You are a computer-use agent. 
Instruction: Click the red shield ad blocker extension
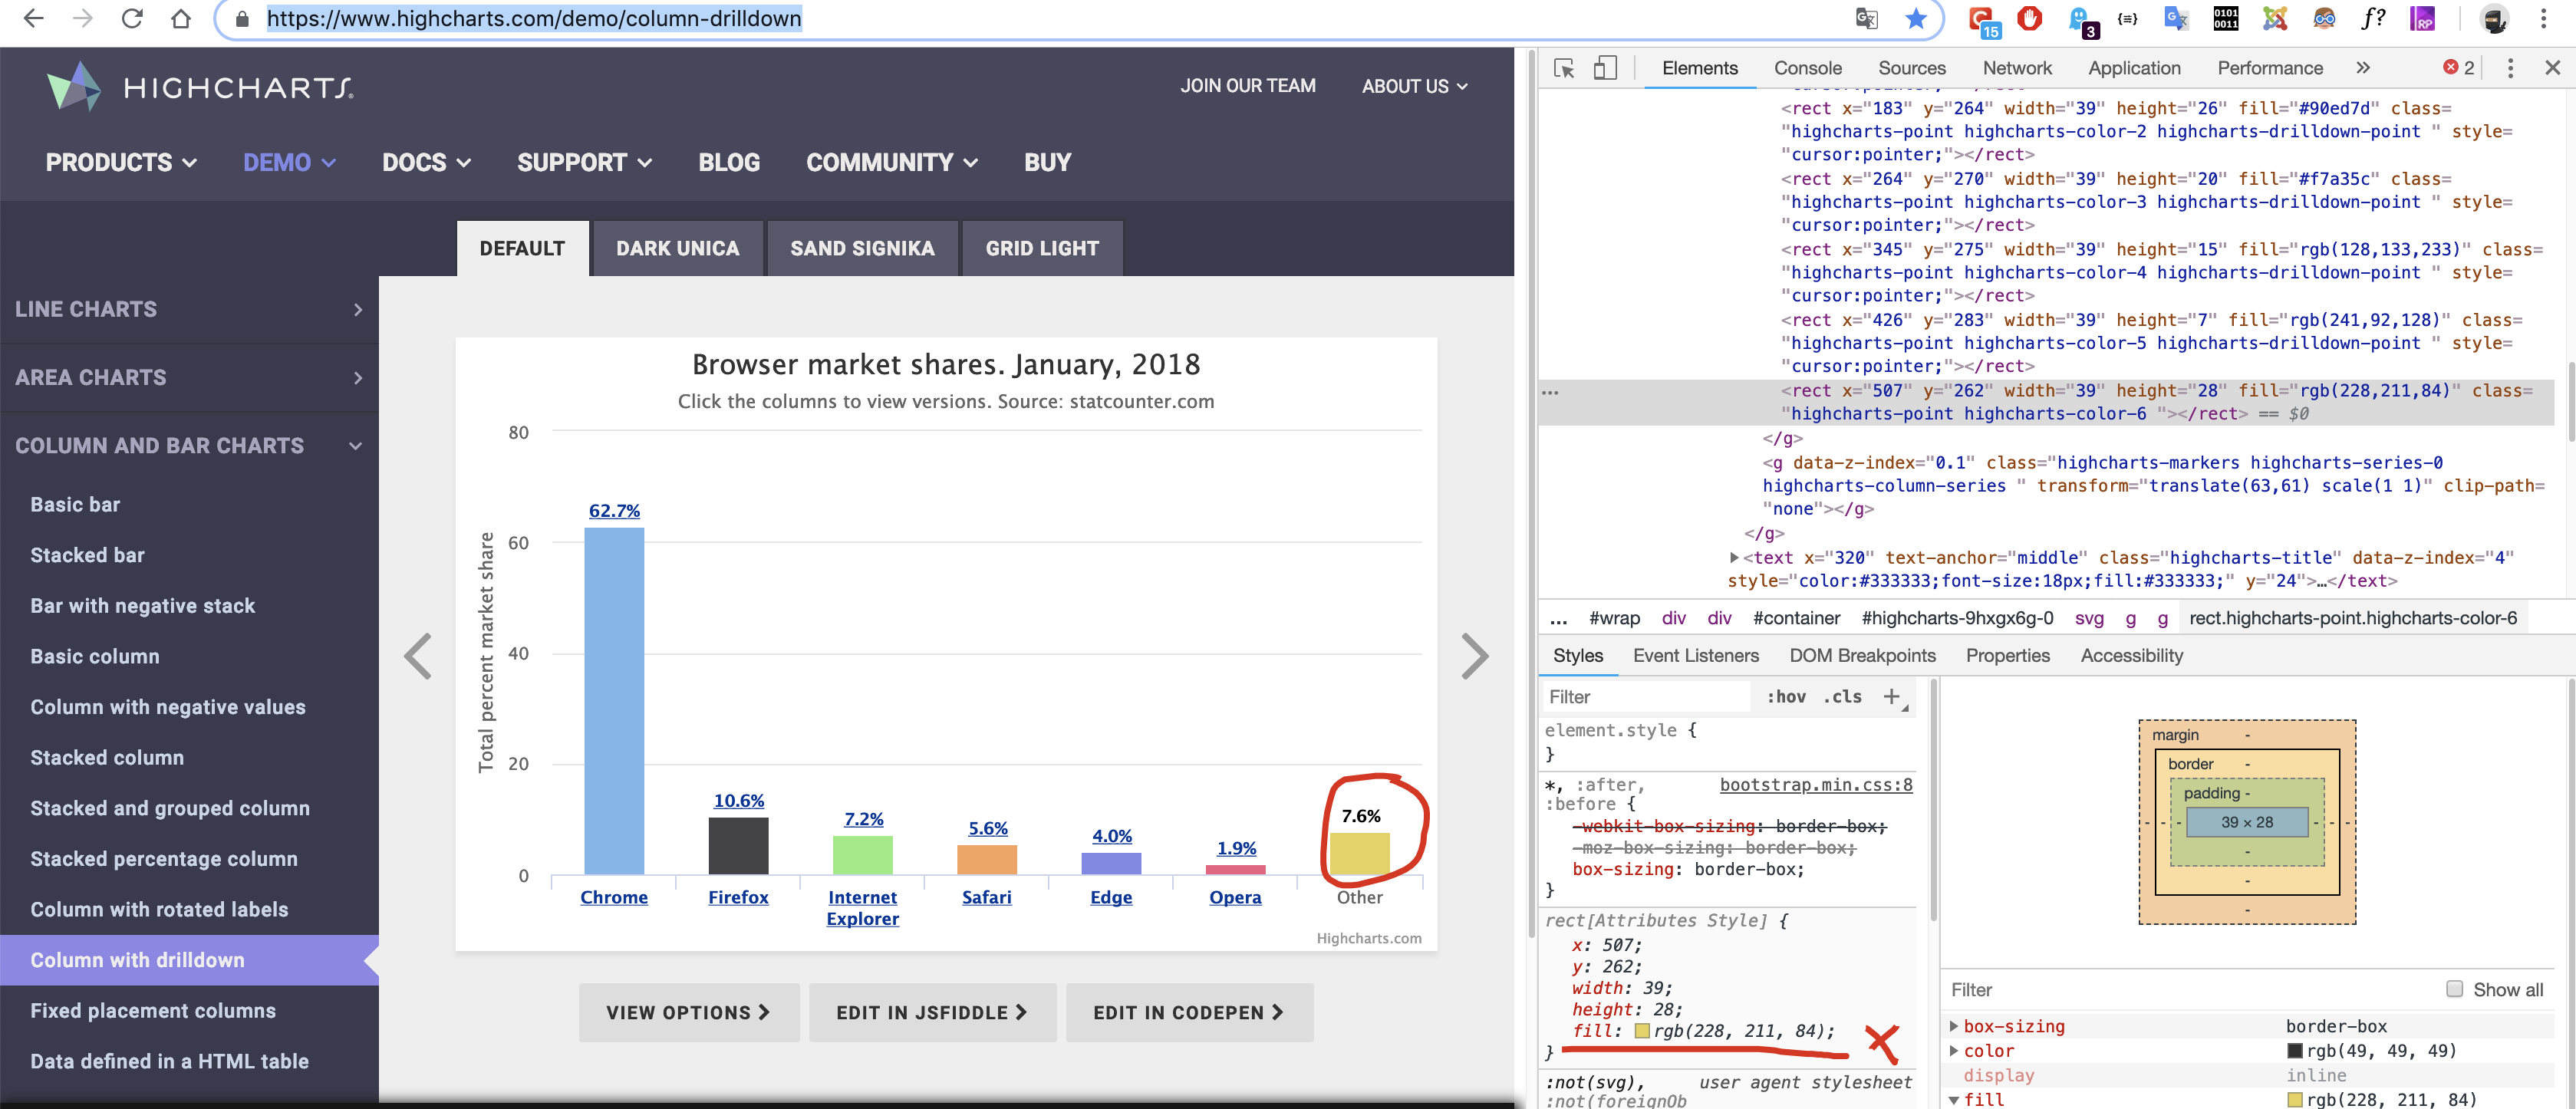pos(2030,18)
